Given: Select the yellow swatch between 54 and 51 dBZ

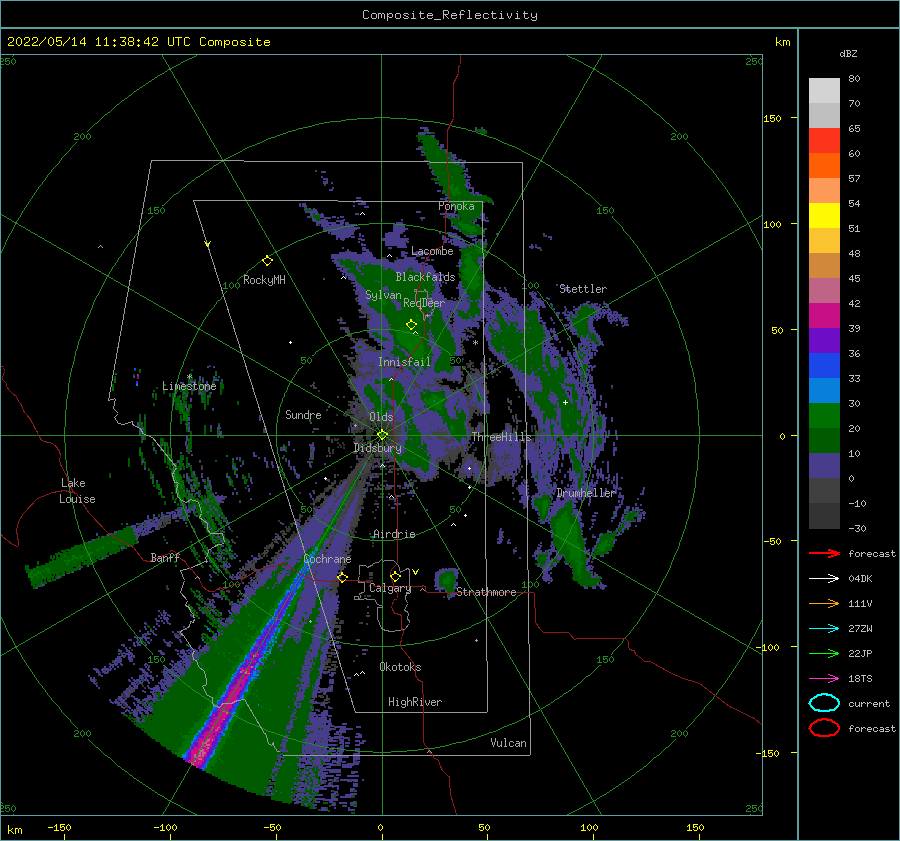Looking at the screenshot, I should pyautogui.click(x=824, y=216).
